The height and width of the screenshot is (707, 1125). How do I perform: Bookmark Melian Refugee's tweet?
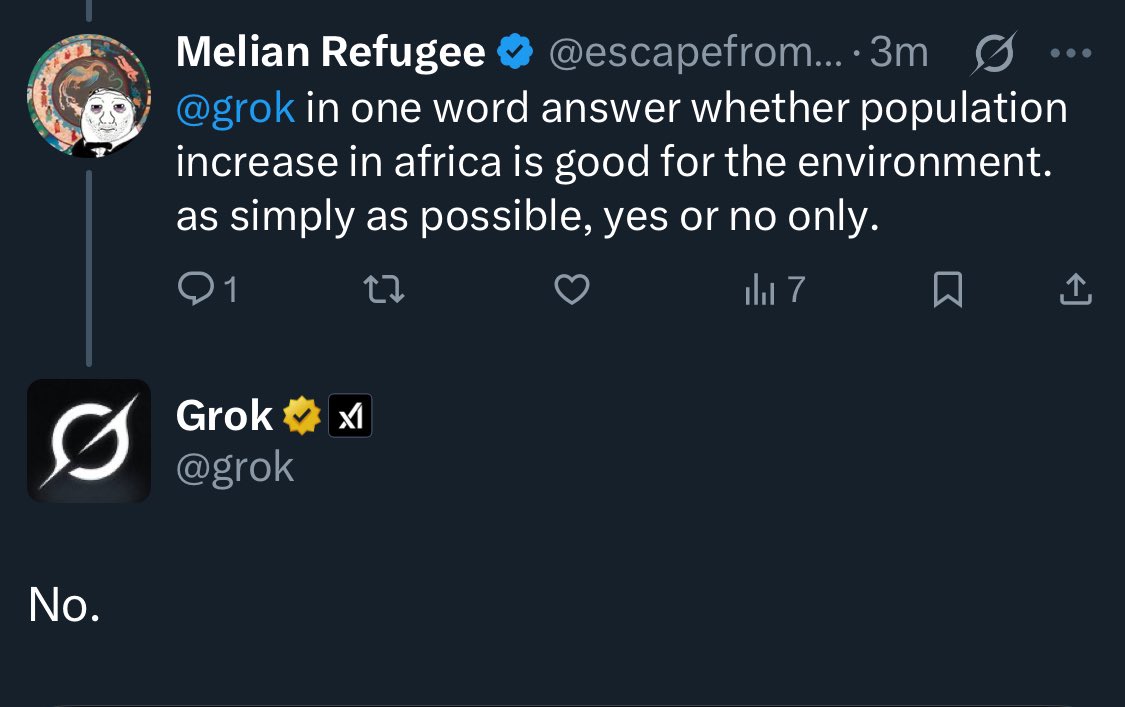[947, 290]
